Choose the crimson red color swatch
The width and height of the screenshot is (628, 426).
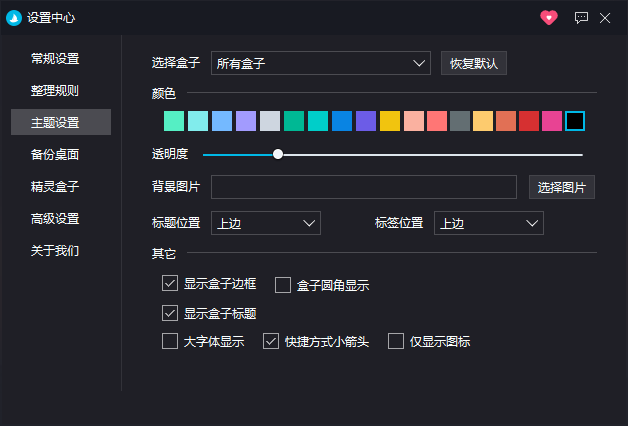click(x=529, y=121)
